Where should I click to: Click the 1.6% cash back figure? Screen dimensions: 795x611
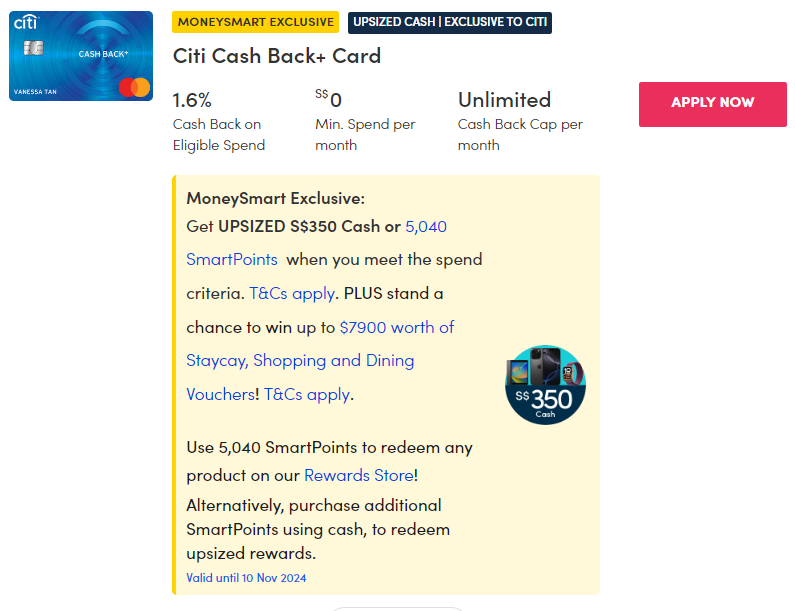(192, 100)
